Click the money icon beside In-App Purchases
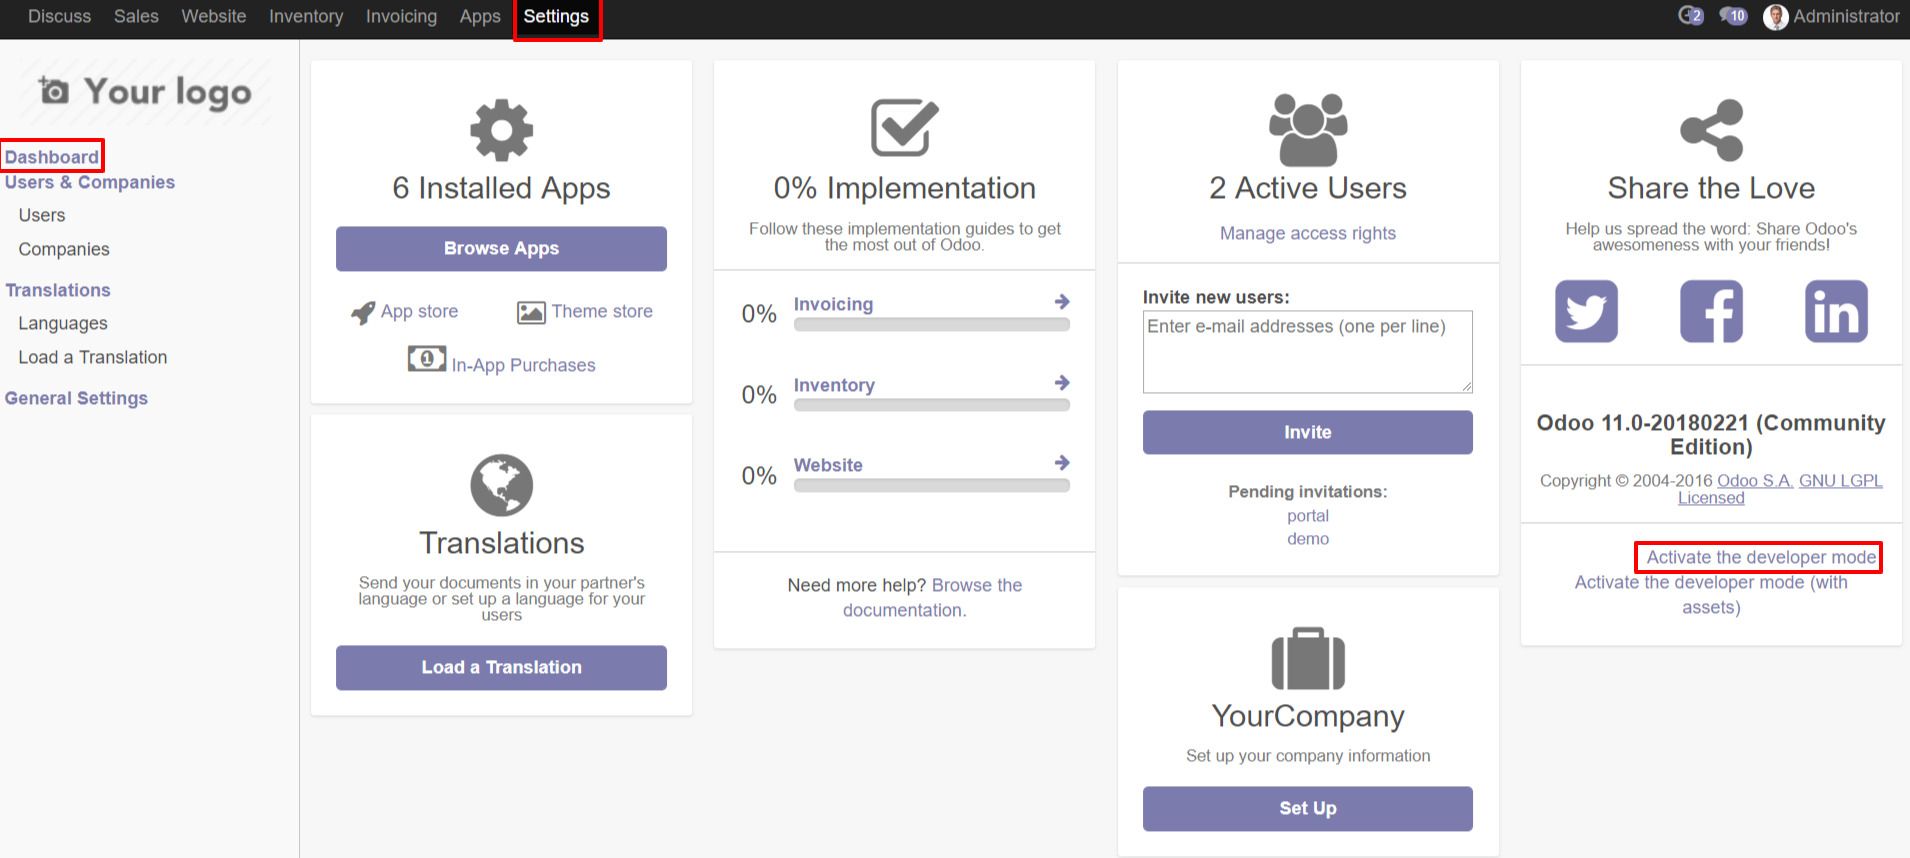This screenshot has height=858, width=1910. point(427,358)
